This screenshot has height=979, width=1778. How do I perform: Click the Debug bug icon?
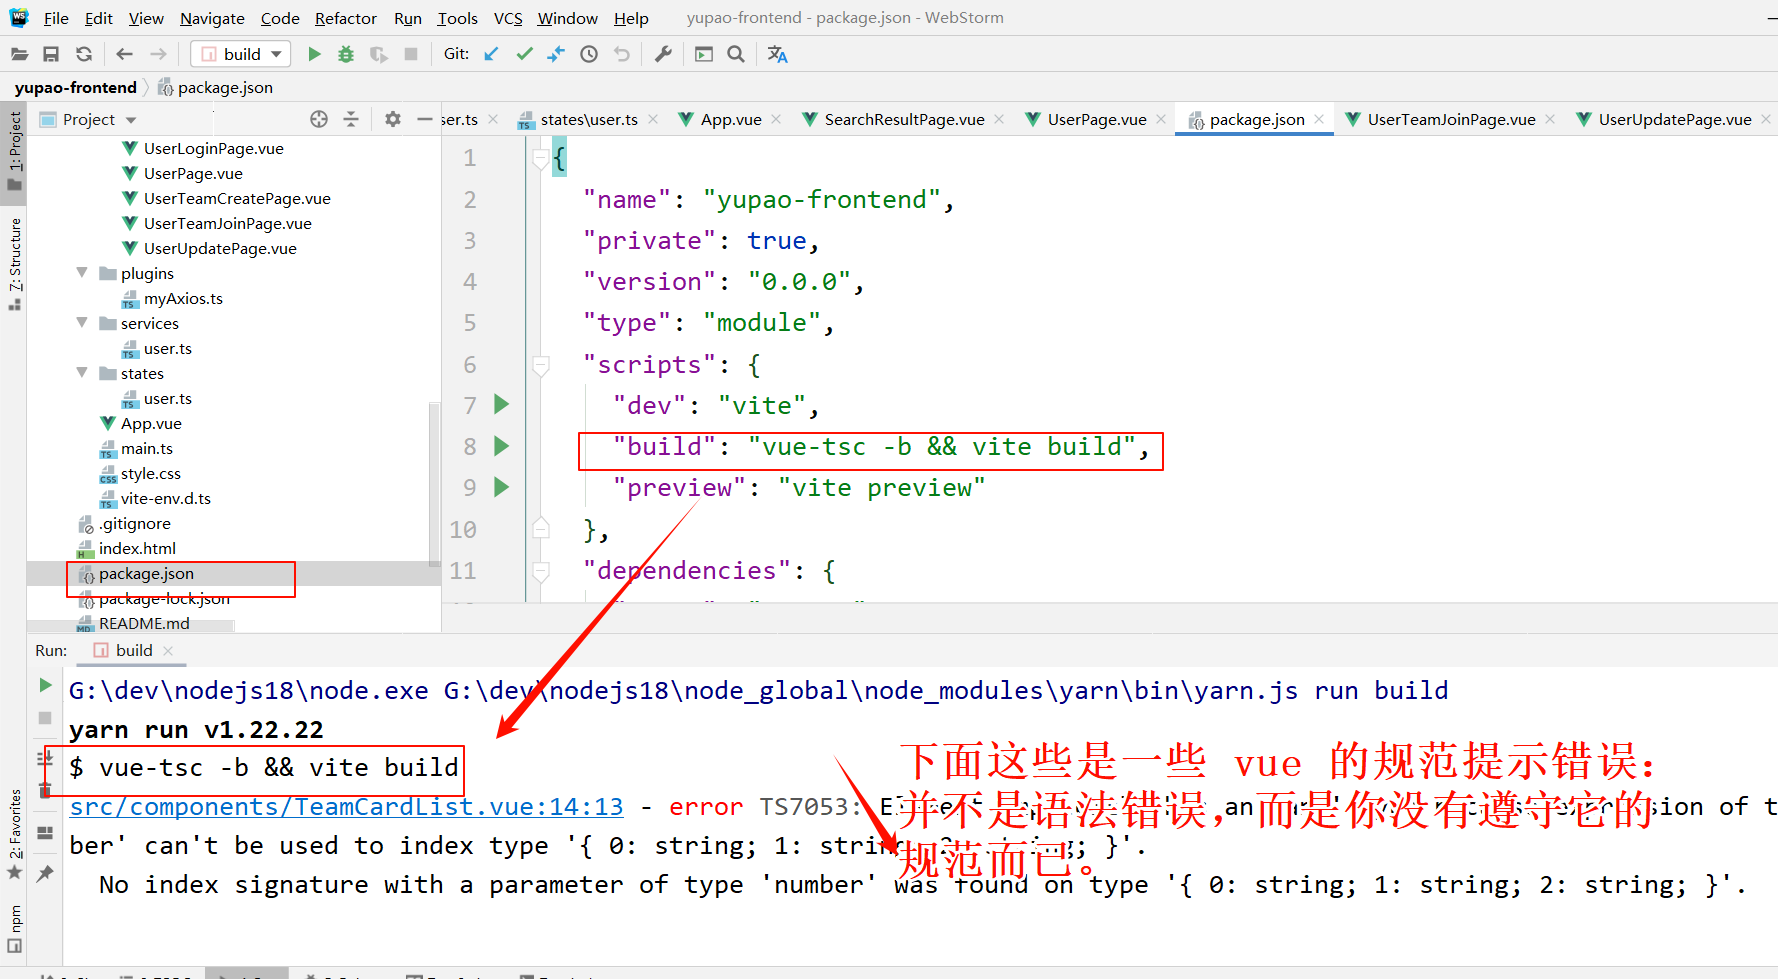346,54
